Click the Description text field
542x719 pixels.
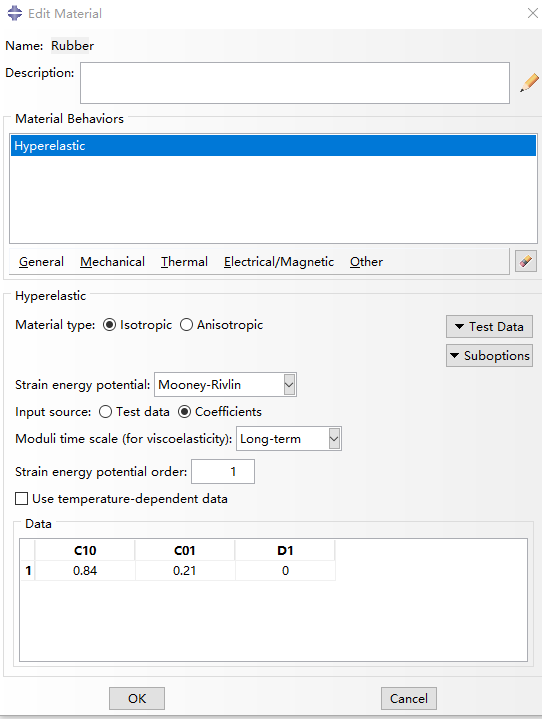coord(295,83)
